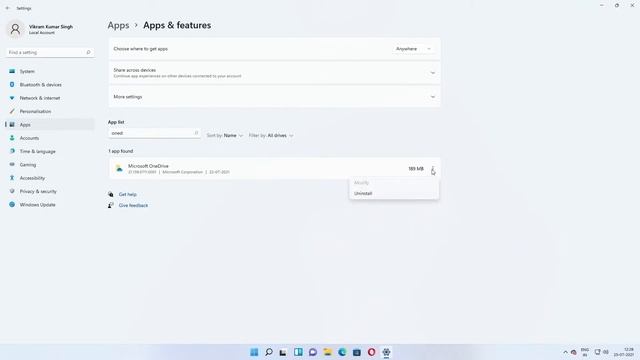The image size is (640, 360).
Task: Open Microsoft Store from taskbar
Action: [x=357, y=352]
